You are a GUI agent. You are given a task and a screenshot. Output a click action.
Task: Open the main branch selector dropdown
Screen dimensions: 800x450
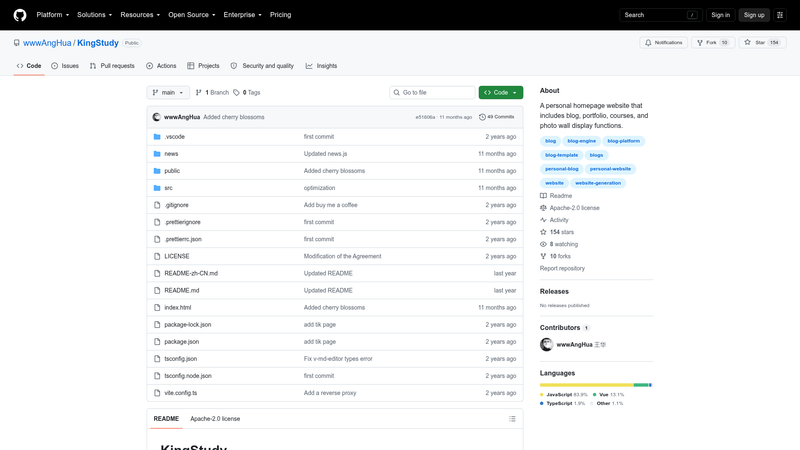pyautogui.click(x=168, y=92)
